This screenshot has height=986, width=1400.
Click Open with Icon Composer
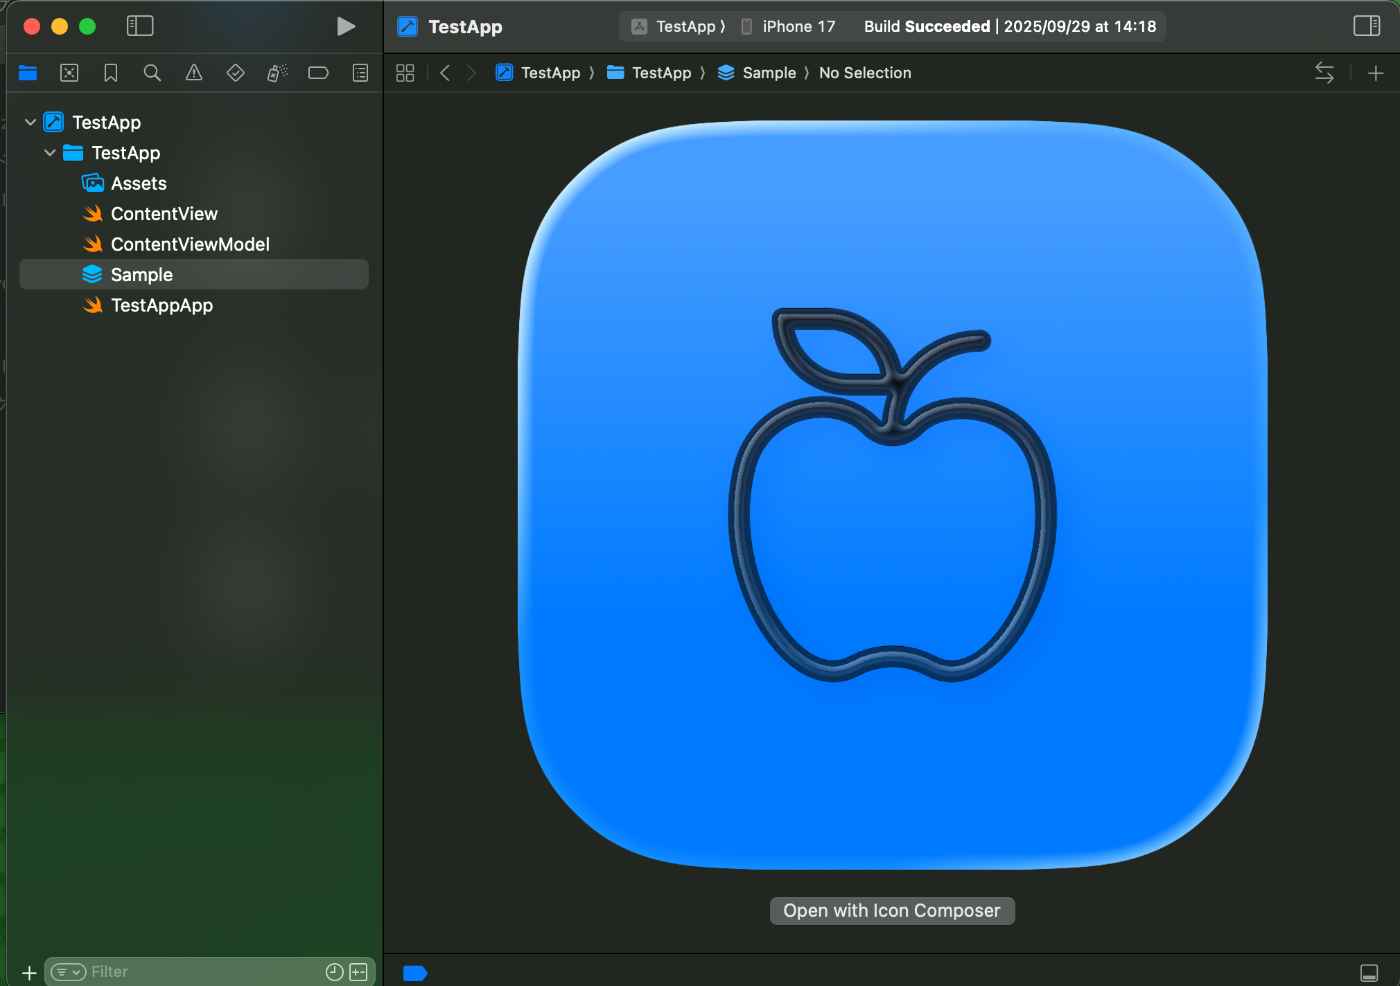(x=892, y=911)
